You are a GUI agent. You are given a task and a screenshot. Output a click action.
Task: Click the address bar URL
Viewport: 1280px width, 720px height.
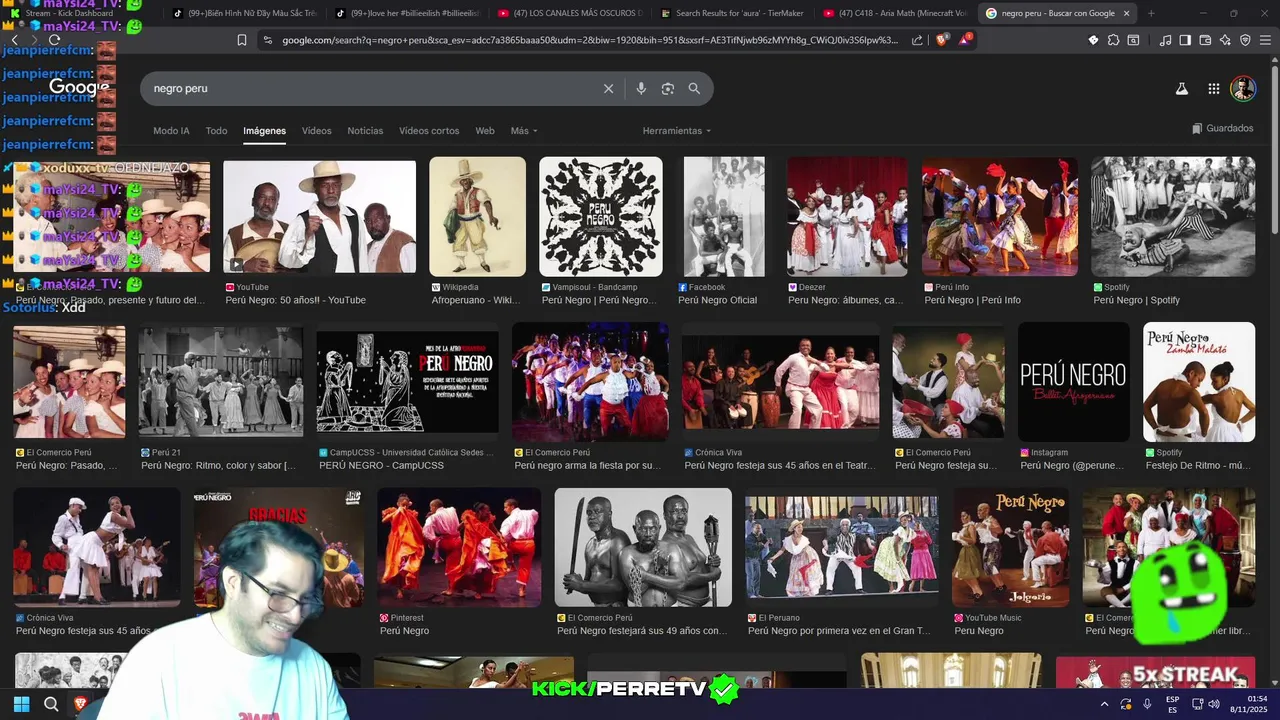pyautogui.click(x=590, y=40)
